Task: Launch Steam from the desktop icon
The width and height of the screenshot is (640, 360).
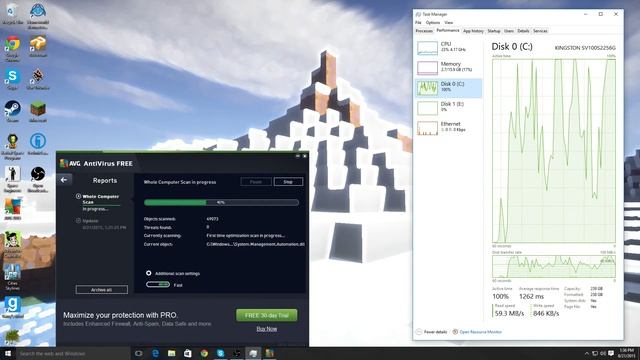Action: [x=13, y=111]
